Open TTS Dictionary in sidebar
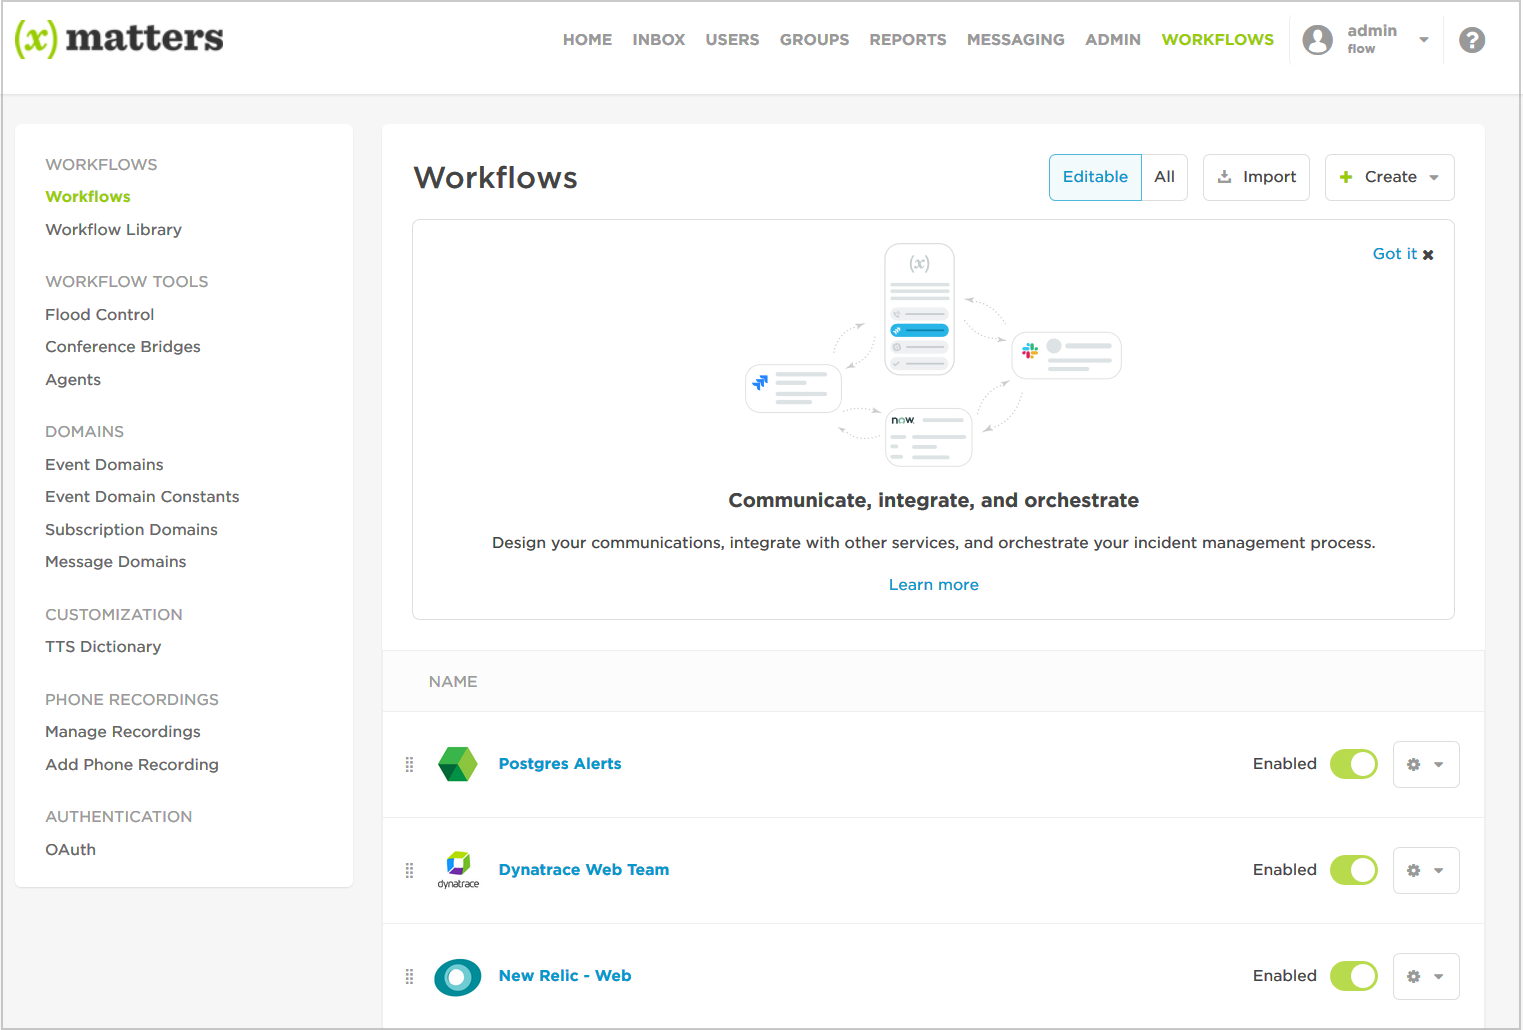Screen dimensions: 1523x1030 103,647
